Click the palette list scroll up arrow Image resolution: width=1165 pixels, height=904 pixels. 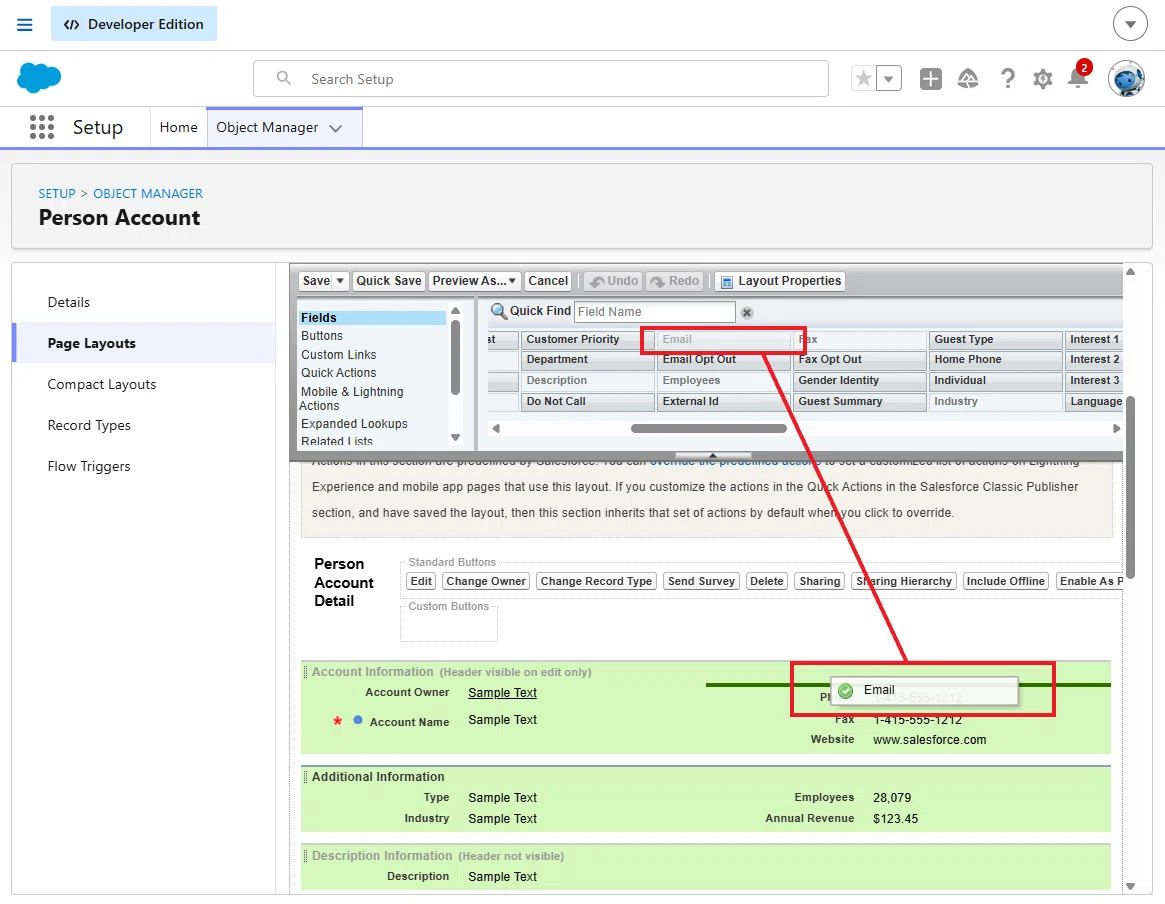coord(455,310)
